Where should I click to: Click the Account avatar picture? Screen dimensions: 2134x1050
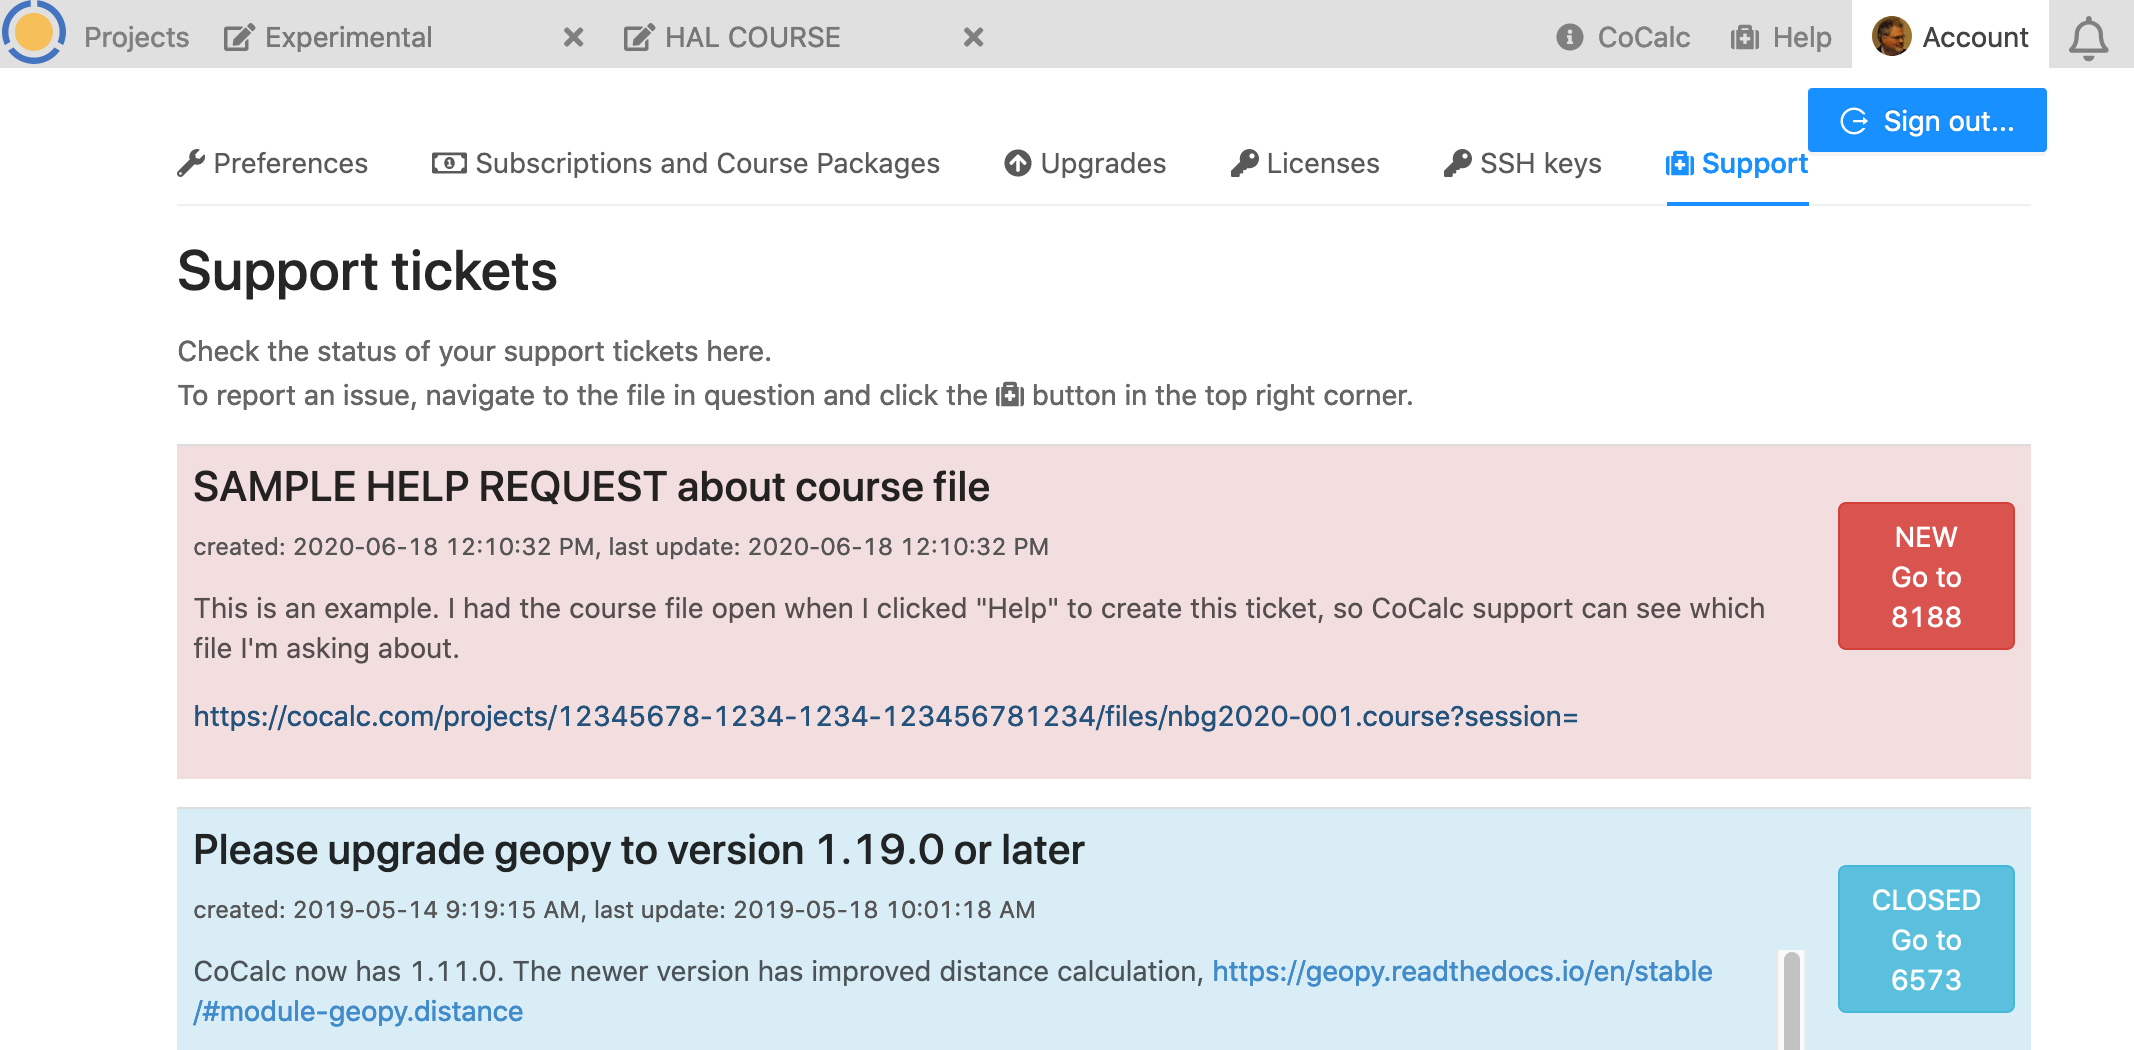pyautogui.click(x=1890, y=37)
